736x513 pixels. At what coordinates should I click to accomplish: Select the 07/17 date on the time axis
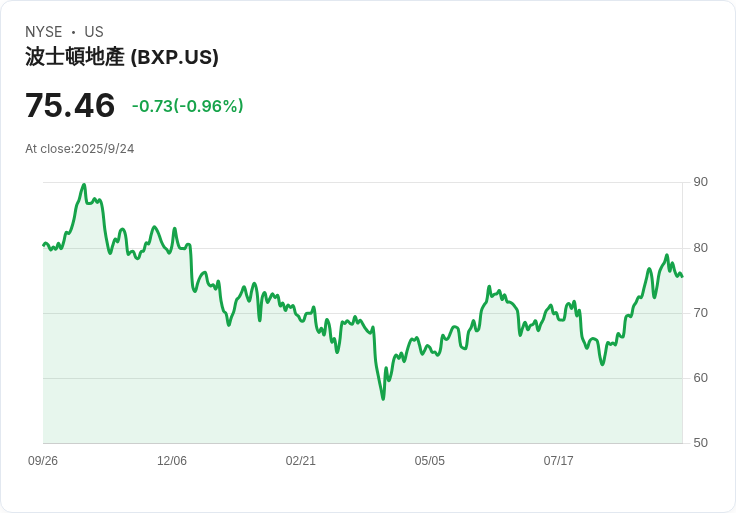[559, 461]
